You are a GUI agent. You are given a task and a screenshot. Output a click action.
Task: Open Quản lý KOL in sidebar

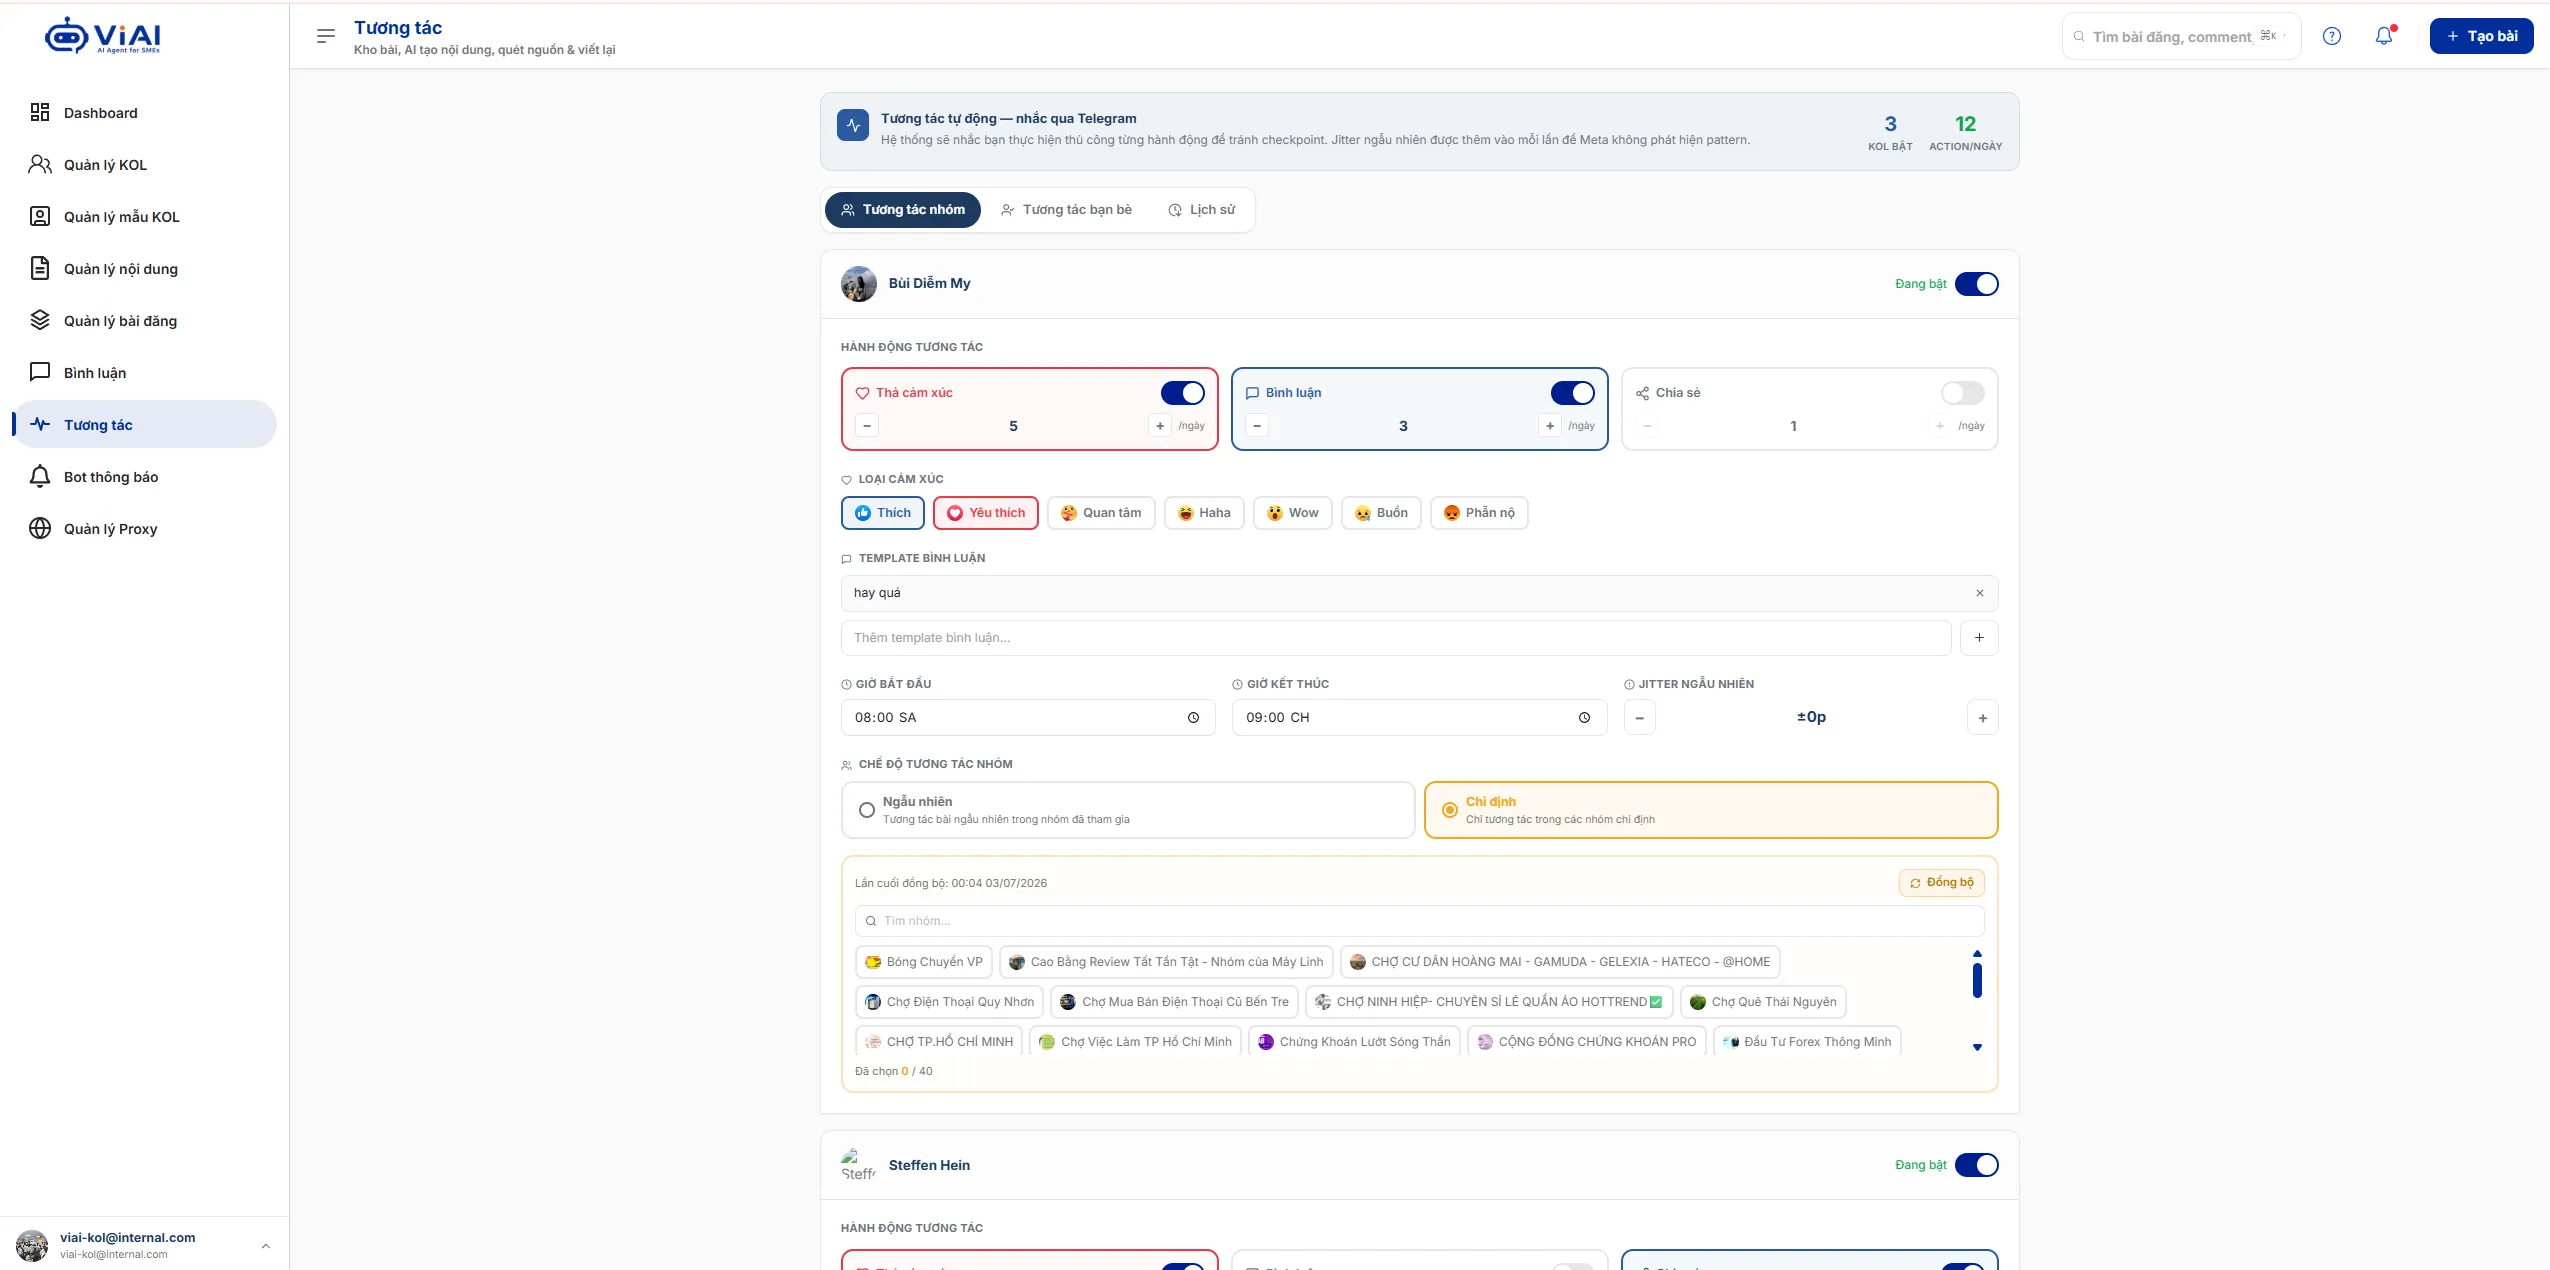144,165
